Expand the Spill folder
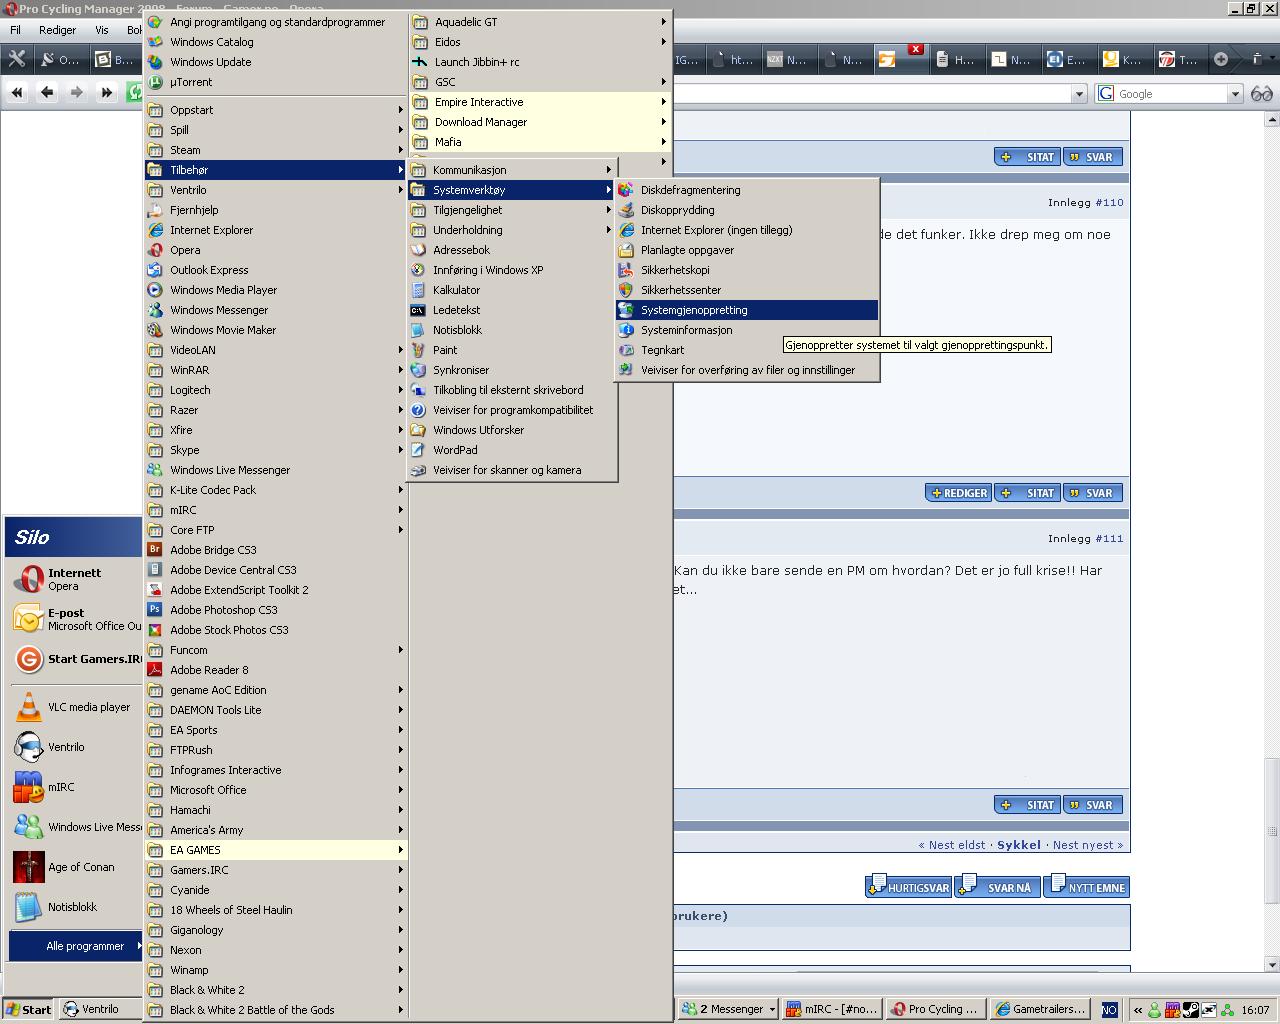Image resolution: width=1280 pixels, height=1024 pixels. [275, 130]
